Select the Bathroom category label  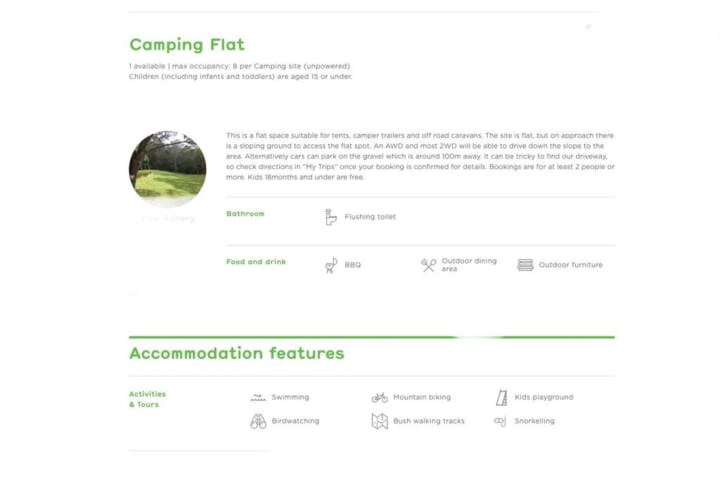click(x=245, y=214)
